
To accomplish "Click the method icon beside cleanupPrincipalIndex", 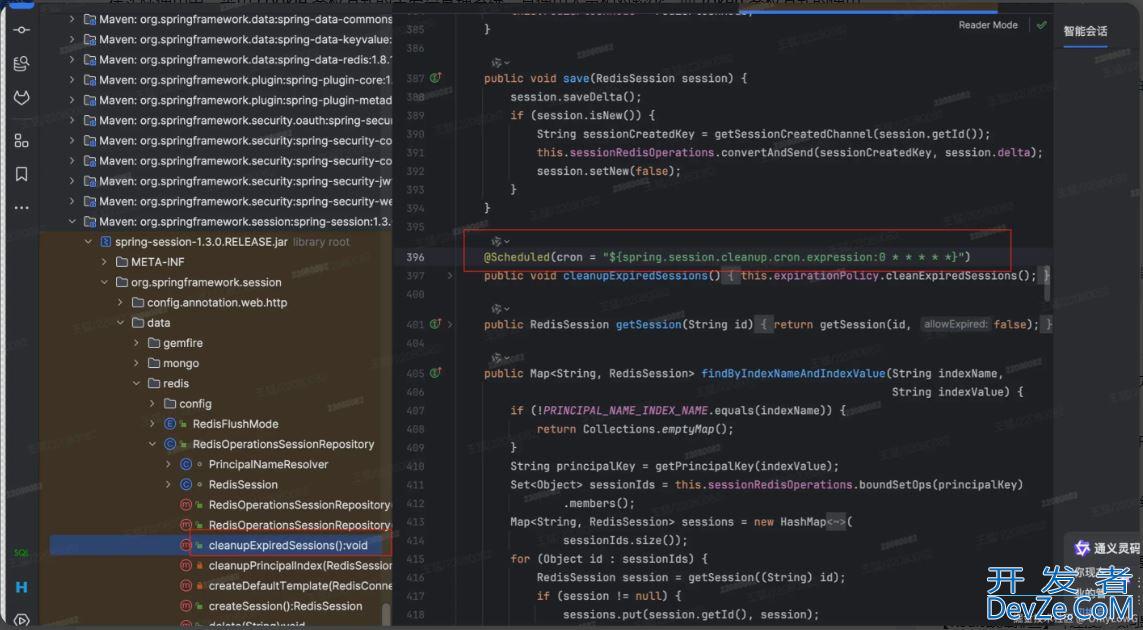I will click(185, 566).
